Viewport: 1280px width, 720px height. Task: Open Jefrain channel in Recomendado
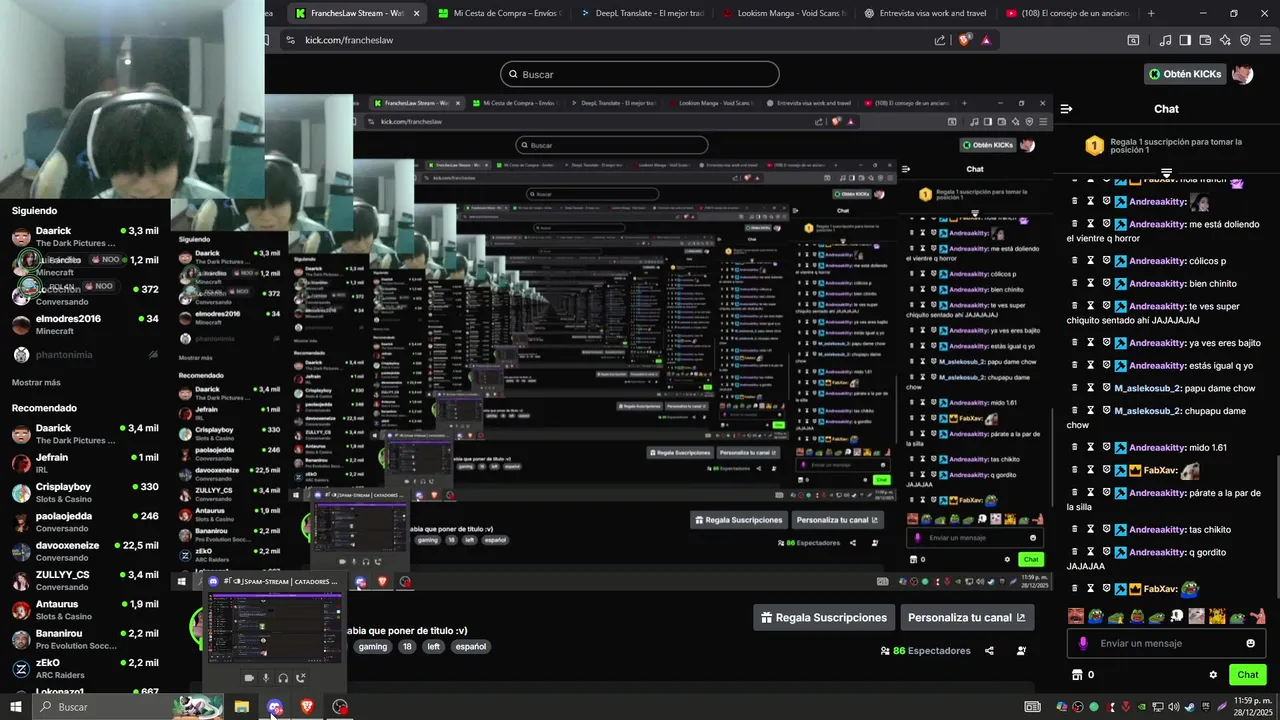coord(85,463)
